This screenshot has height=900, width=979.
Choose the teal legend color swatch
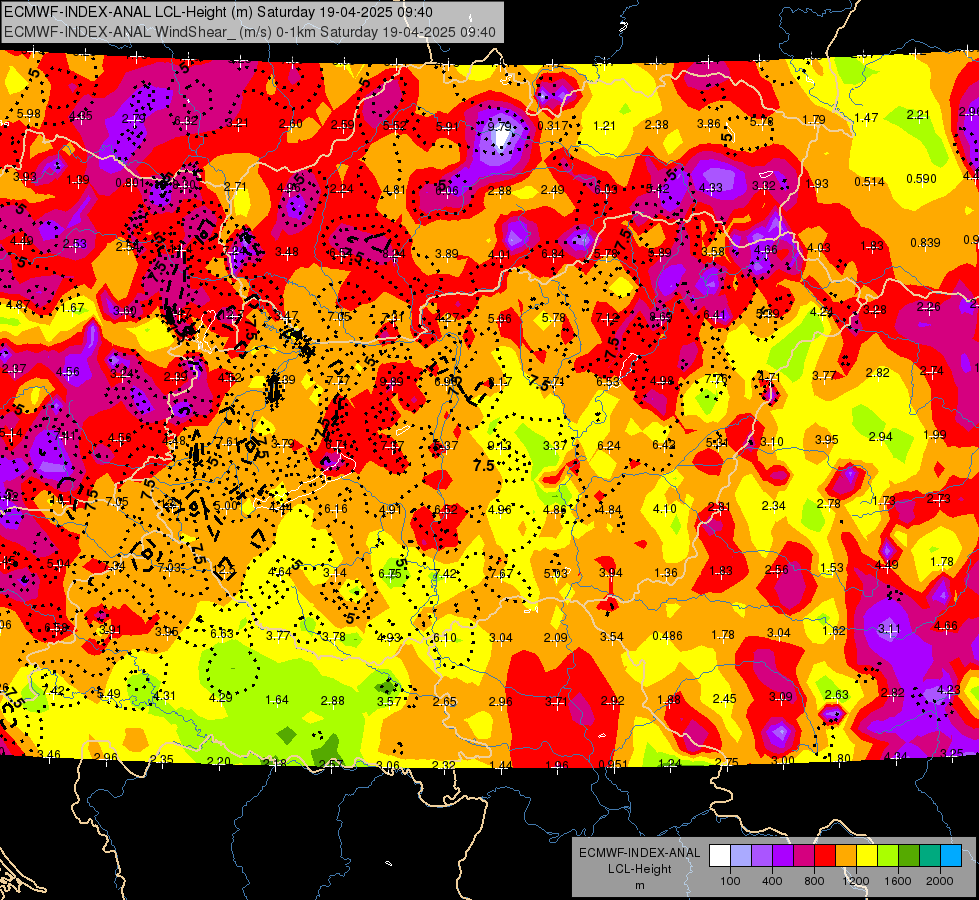point(930,856)
